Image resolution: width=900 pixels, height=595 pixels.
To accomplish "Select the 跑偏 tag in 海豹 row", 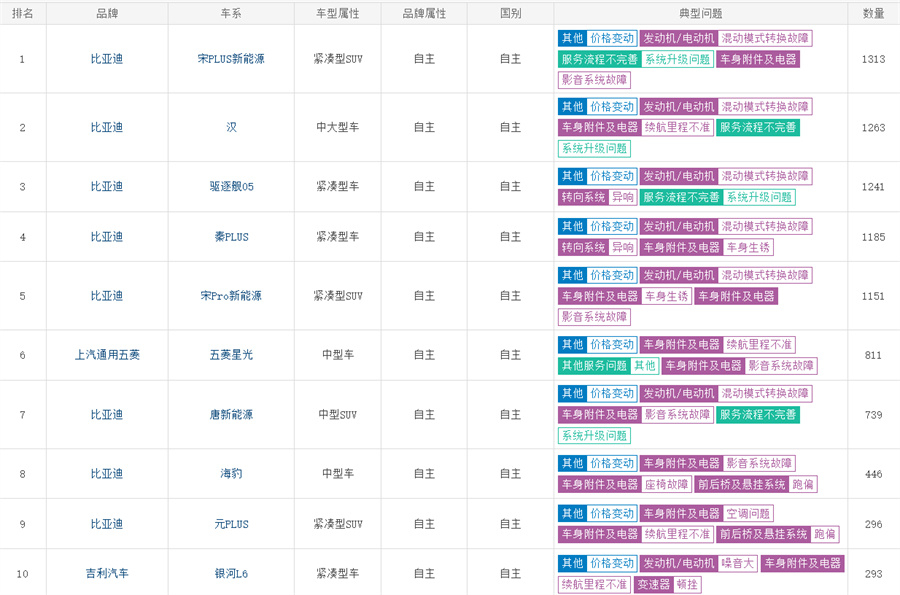I will tap(803, 484).
